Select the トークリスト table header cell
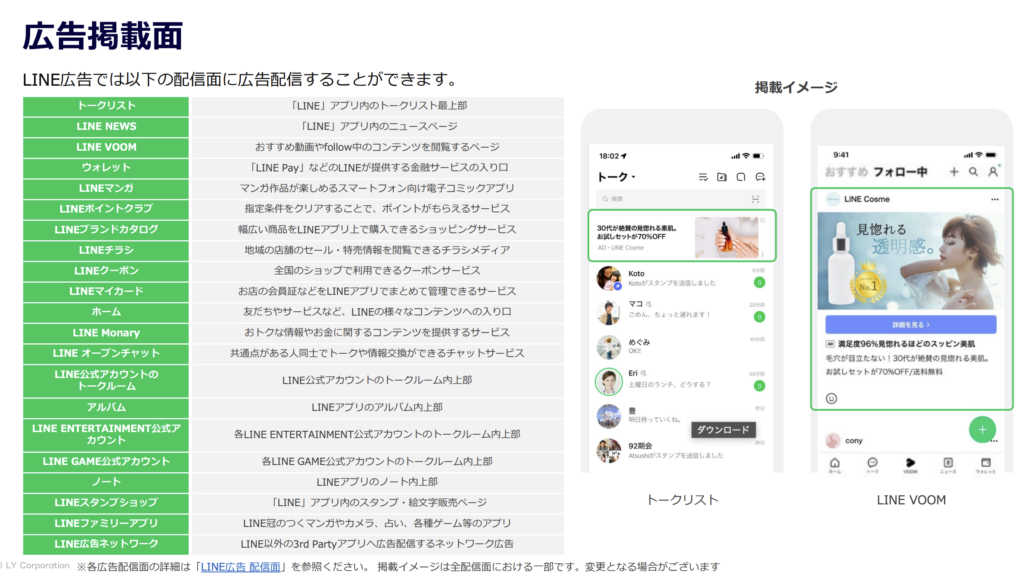Viewport: 1024px width, 578px height. tap(106, 106)
